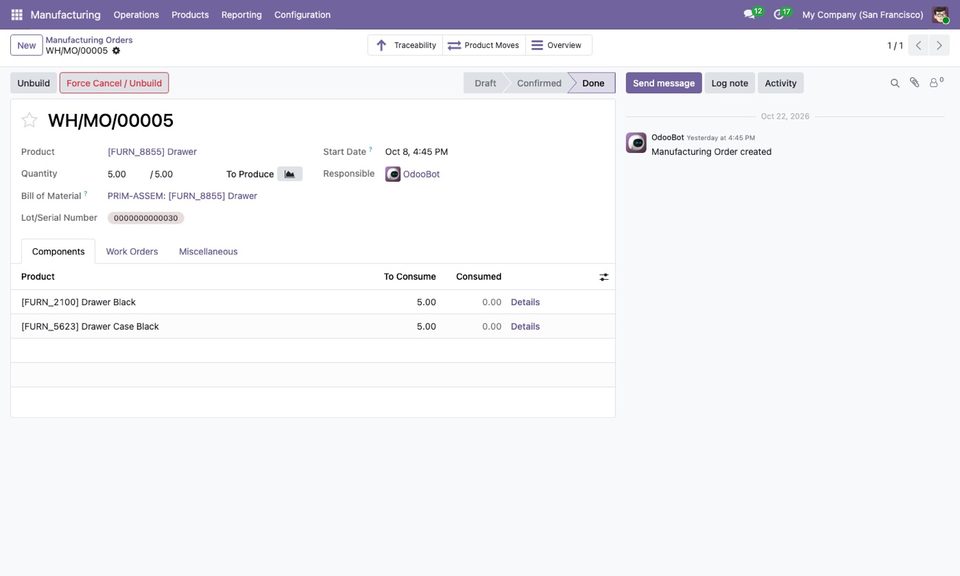Open the apps grid menu icon
The height and width of the screenshot is (576, 960).
17,15
